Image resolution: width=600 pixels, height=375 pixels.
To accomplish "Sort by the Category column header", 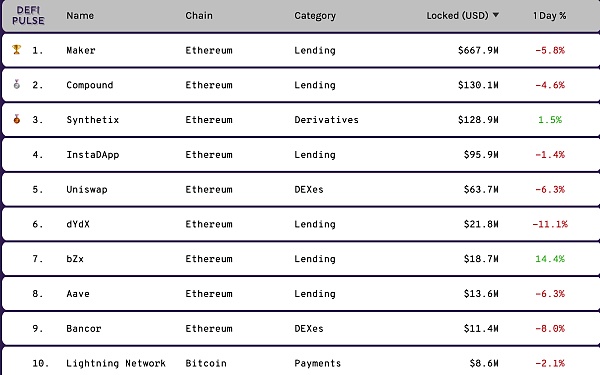I will click(x=315, y=16).
